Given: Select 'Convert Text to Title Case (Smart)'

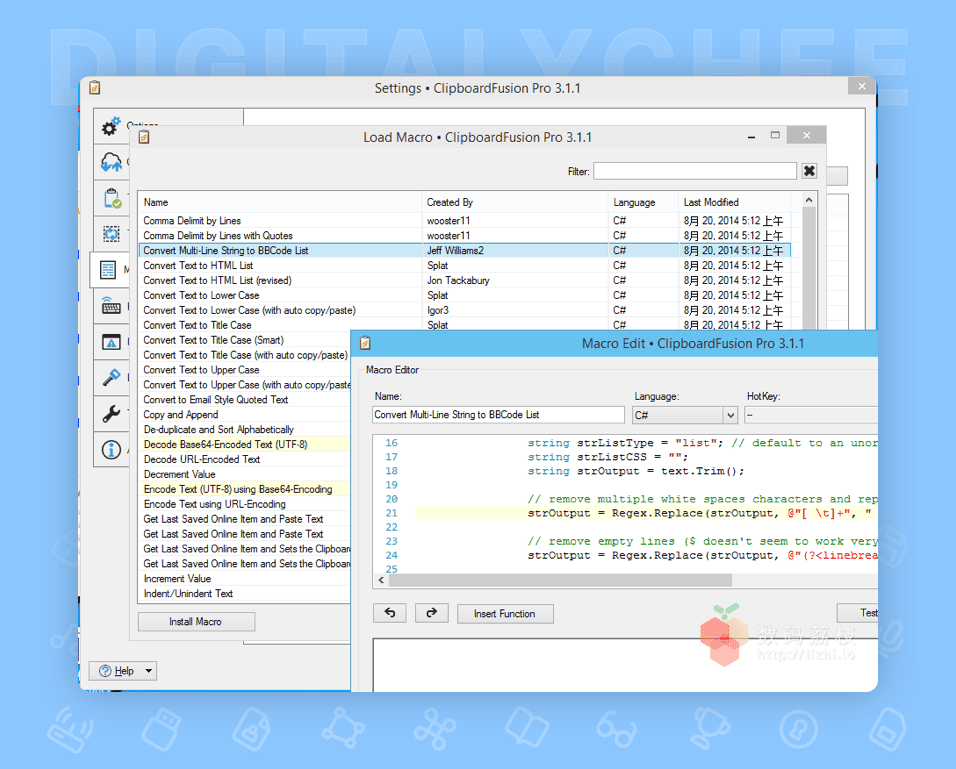Looking at the screenshot, I should [x=245, y=340].
